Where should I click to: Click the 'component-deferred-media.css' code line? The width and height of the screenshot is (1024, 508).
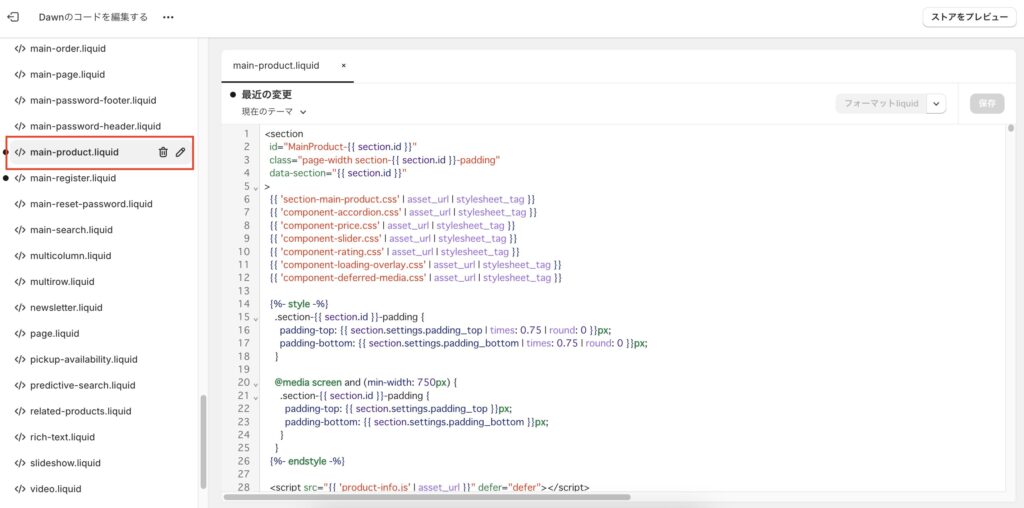(x=415, y=278)
